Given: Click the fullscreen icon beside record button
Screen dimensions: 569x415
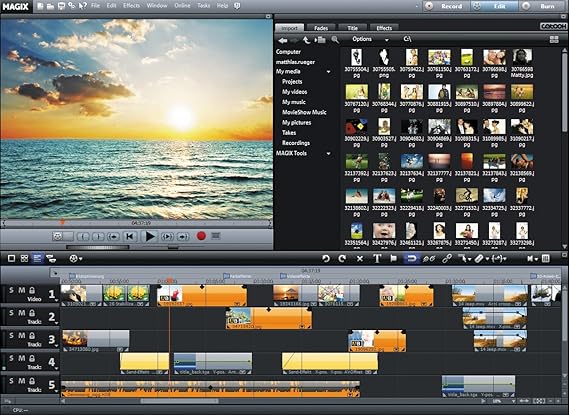Looking at the screenshot, I should pyautogui.click(x=216, y=236).
